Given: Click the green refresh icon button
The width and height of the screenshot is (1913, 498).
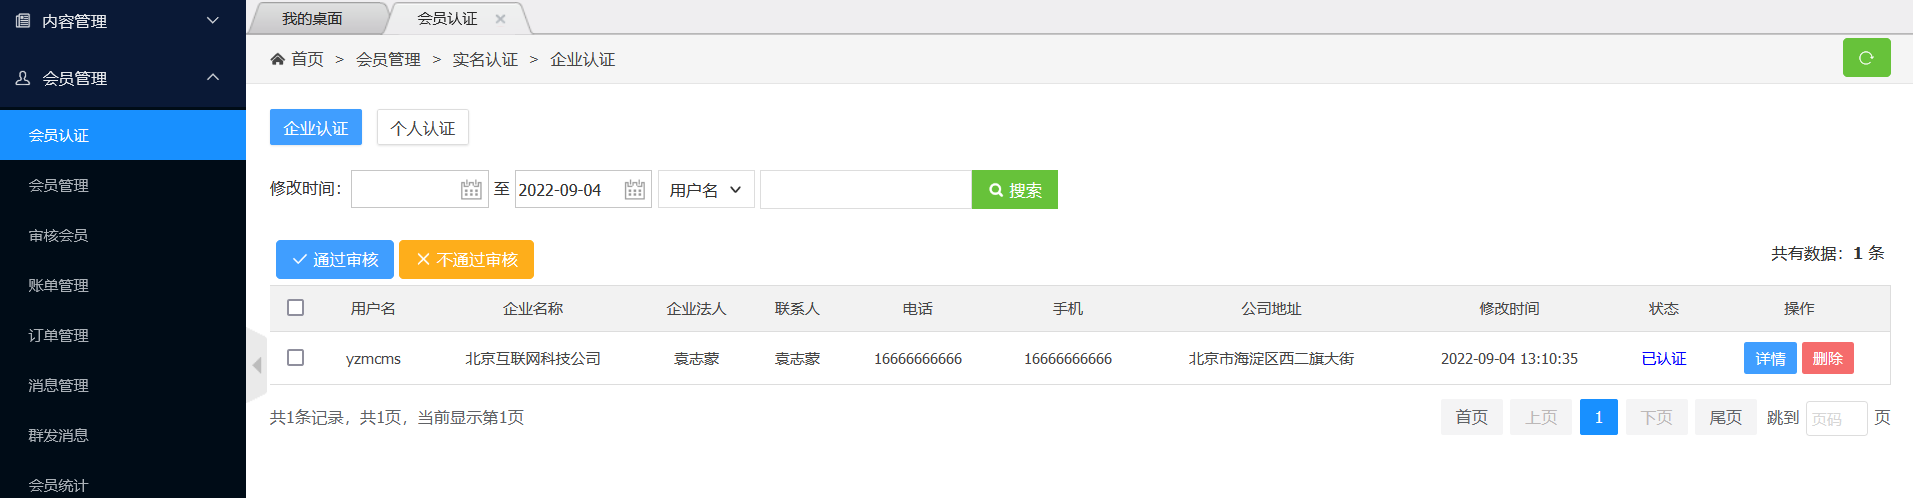Looking at the screenshot, I should tap(1866, 58).
